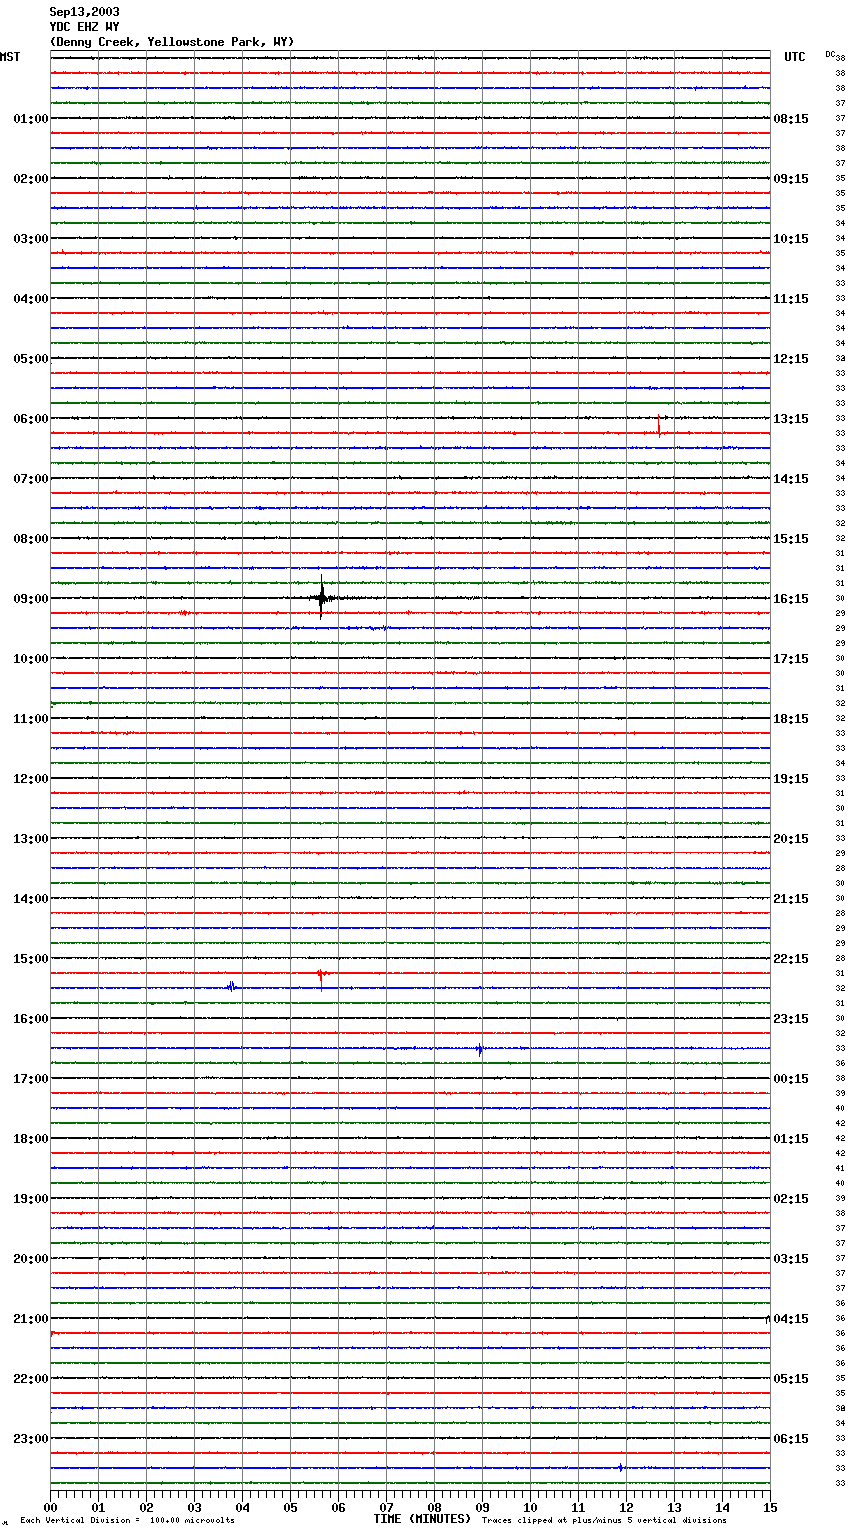
Task: Click minute 10 on the time axis
Action: click(530, 1508)
